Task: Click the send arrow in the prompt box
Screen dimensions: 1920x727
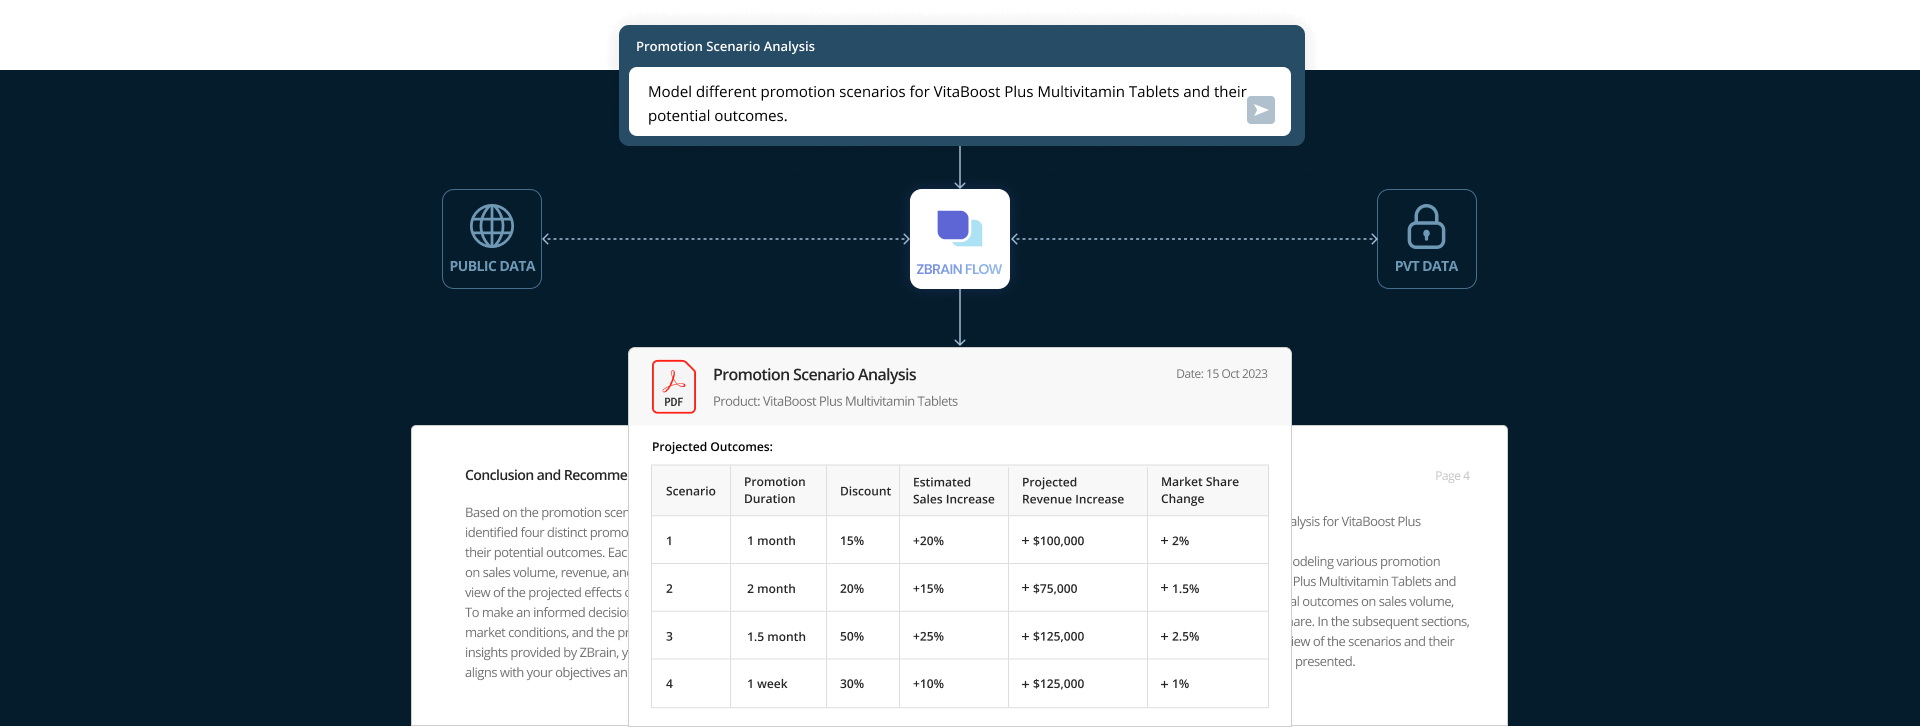Action: point(1260,110)
